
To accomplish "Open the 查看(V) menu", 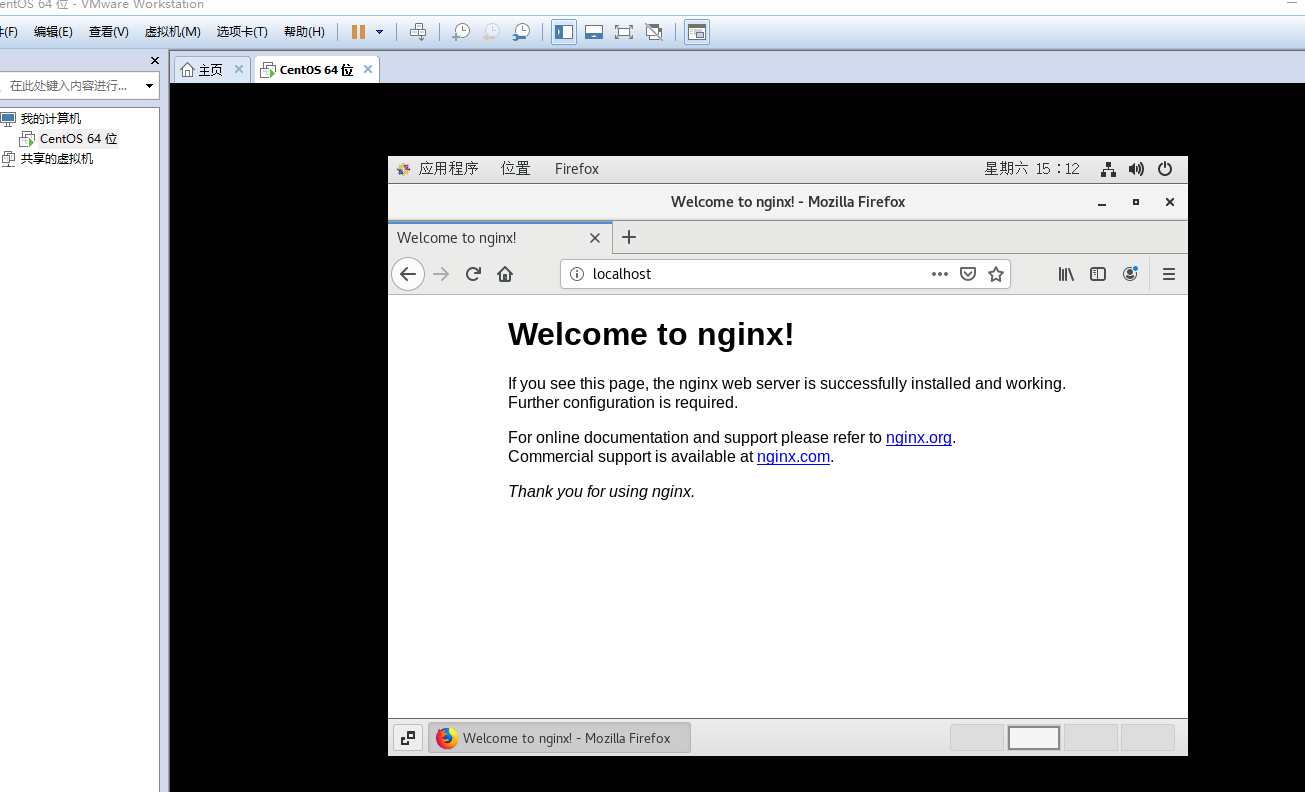I will pos(108,32).
